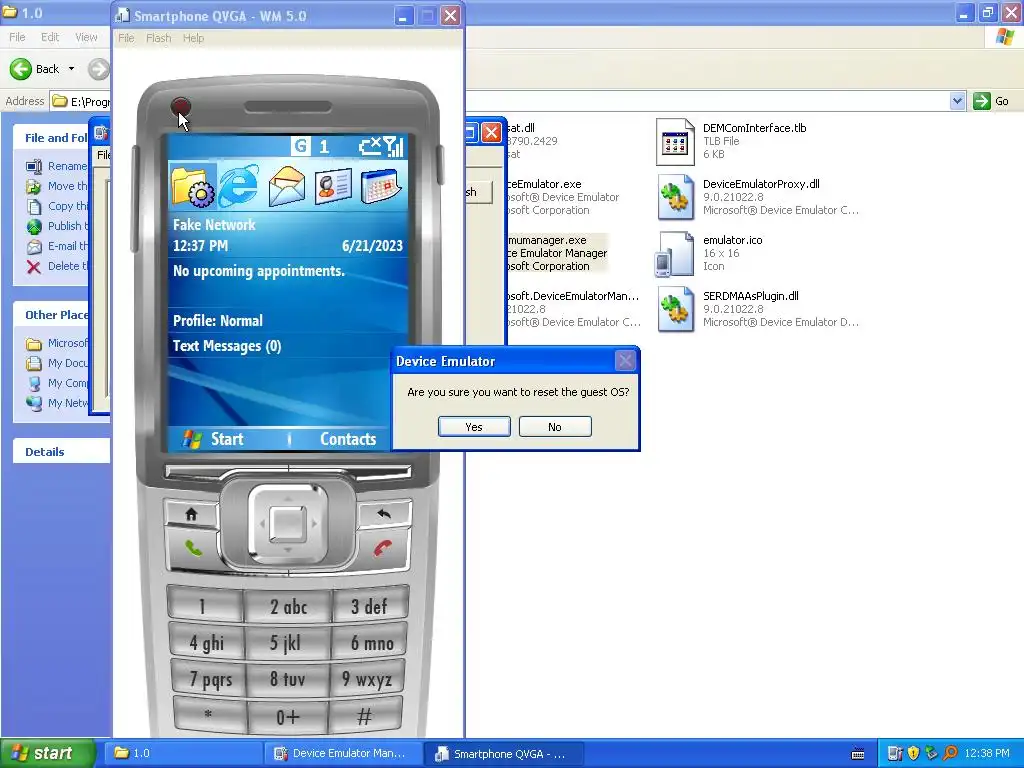Click the Go button
The image size is (1024, 768).
click(991, 101)
